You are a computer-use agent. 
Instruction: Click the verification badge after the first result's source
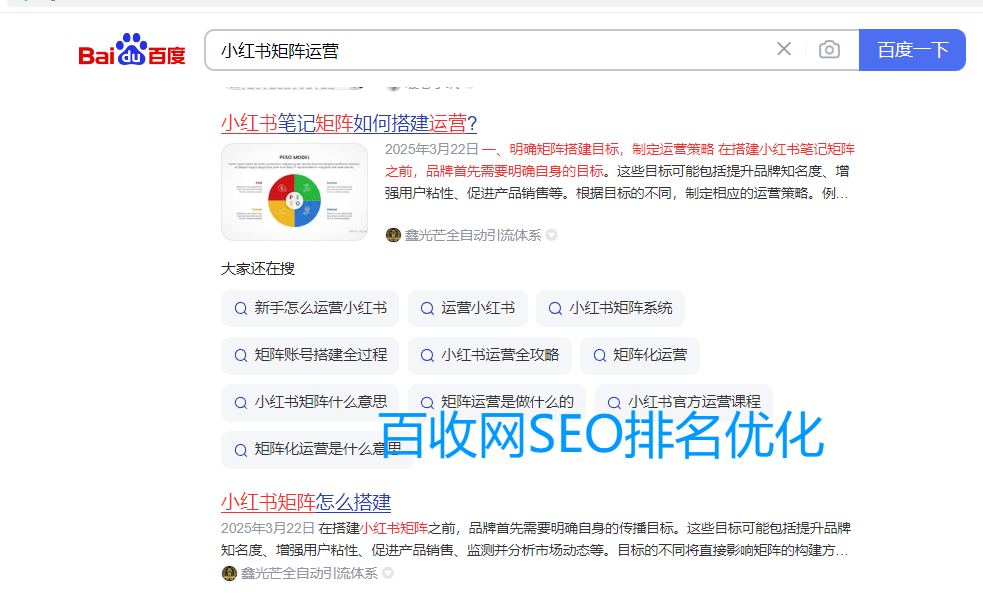pyautogui.click(x=552, y=235)
